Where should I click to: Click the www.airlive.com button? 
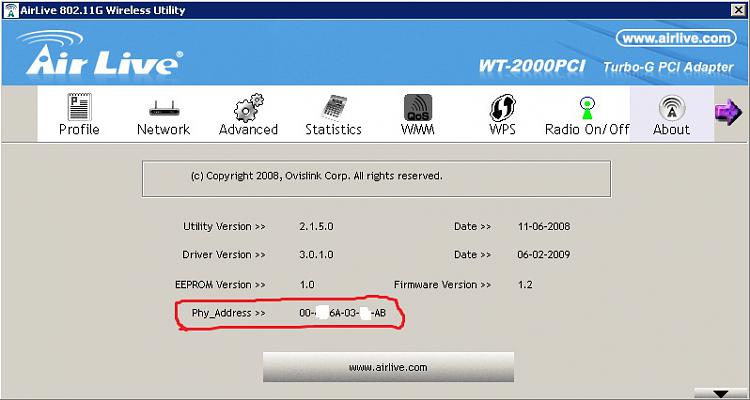pos(388,367)
